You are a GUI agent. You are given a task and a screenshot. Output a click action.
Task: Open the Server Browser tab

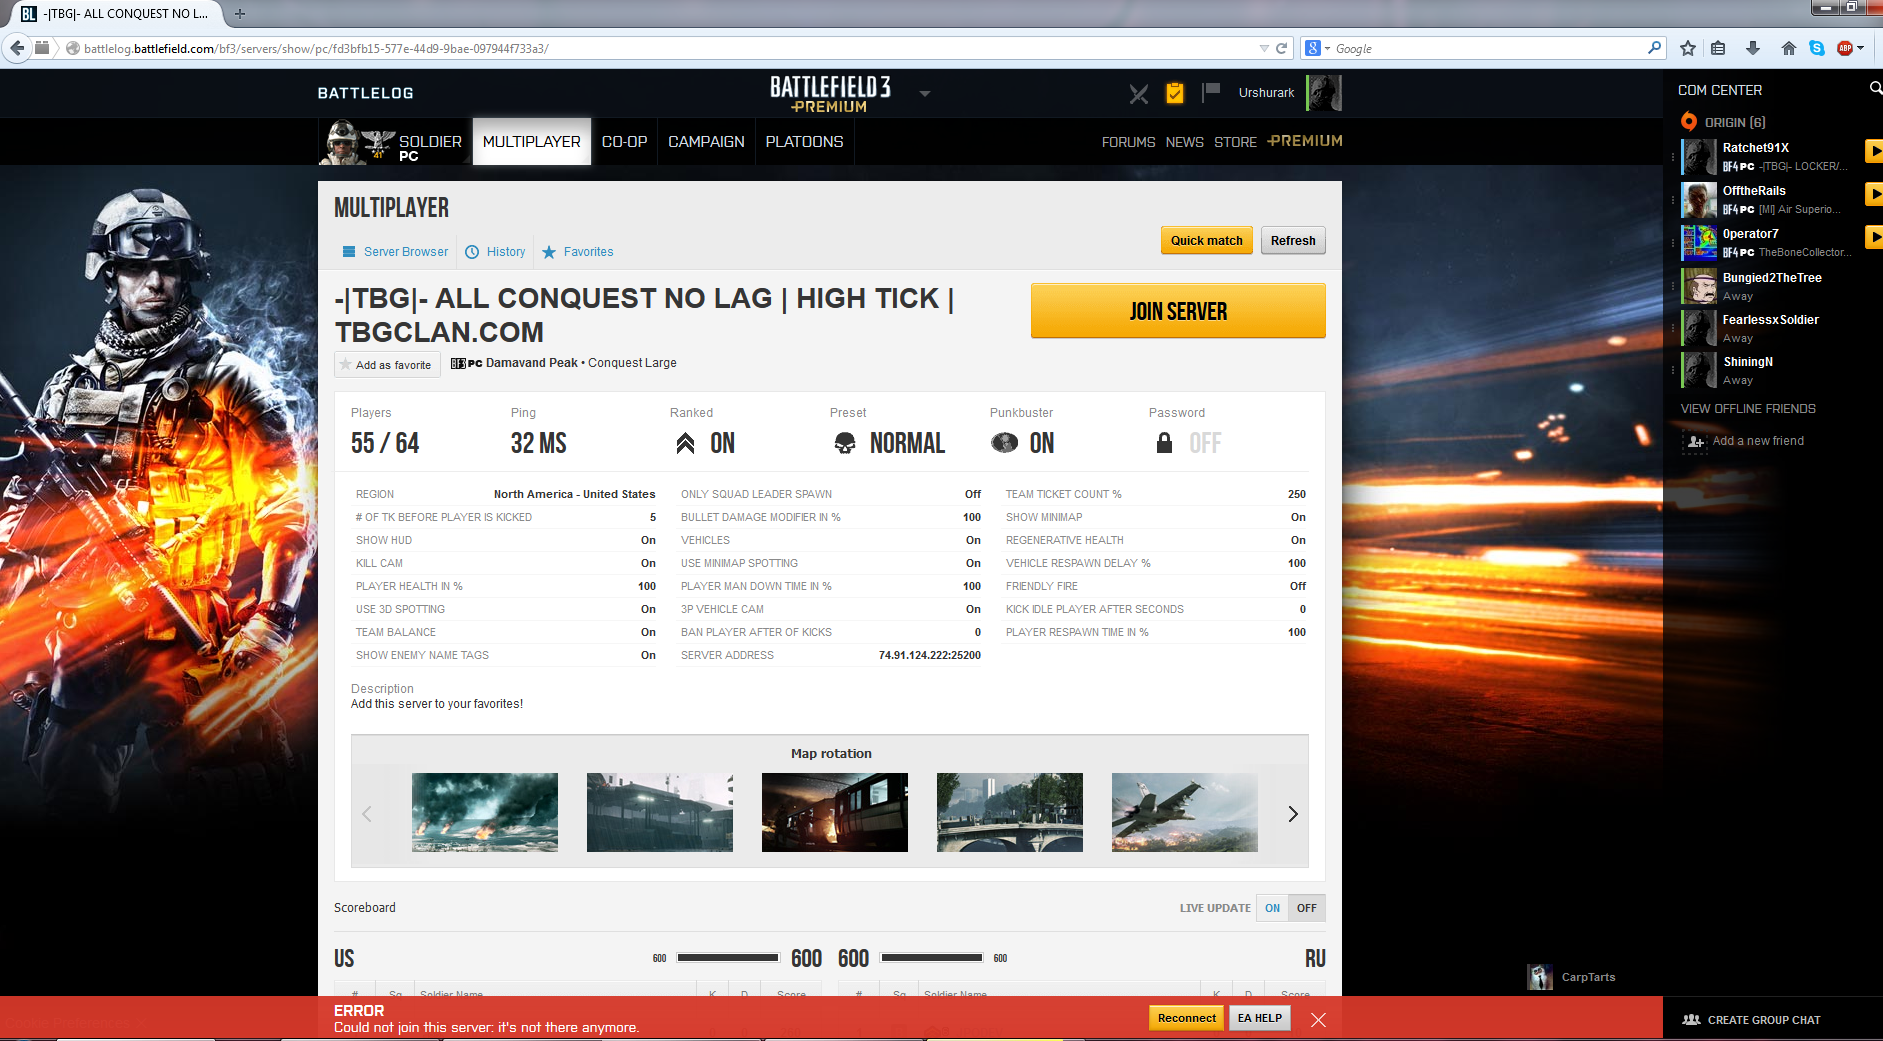click(x=395, y=252)
